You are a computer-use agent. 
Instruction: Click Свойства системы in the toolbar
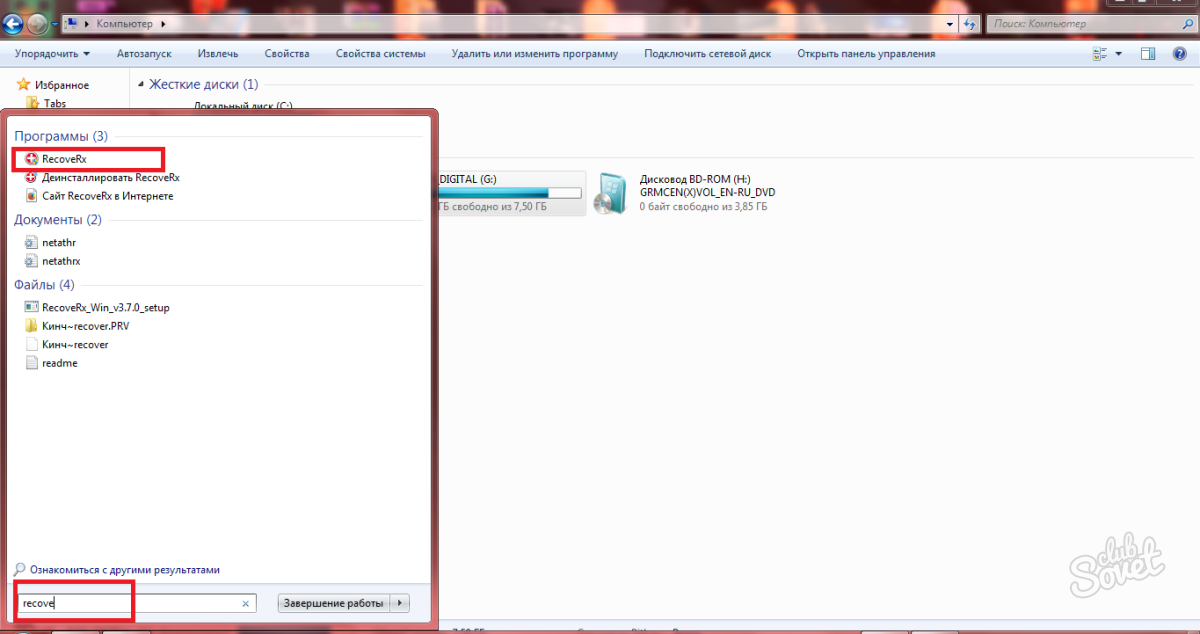point(380,54)
